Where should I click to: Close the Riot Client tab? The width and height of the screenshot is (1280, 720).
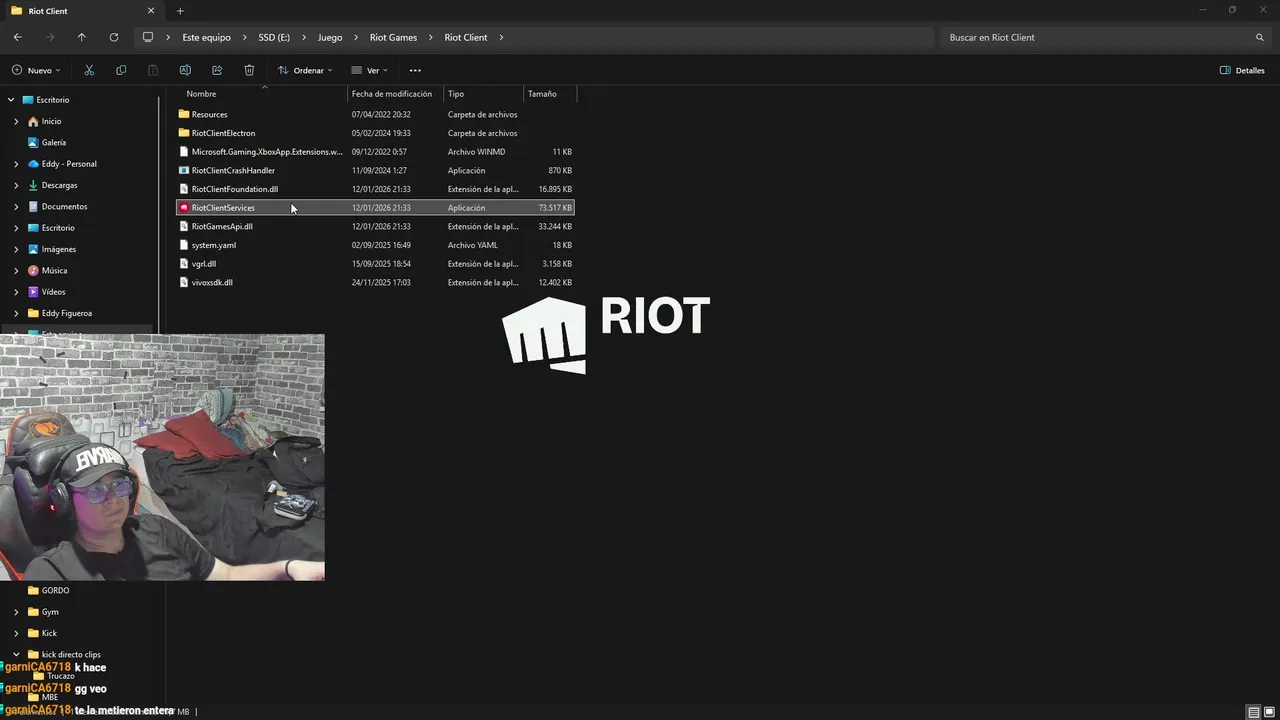151,11
